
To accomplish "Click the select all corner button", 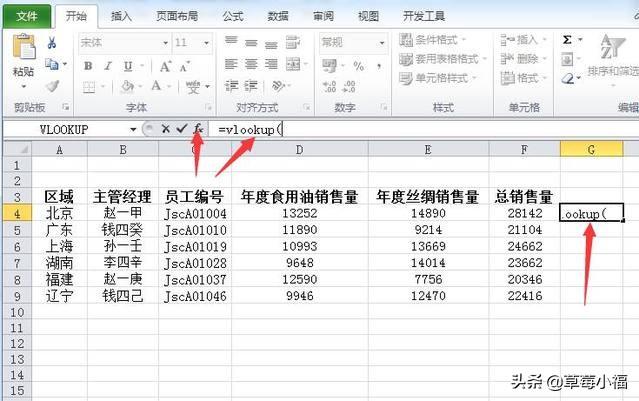I will pos(17,150).
